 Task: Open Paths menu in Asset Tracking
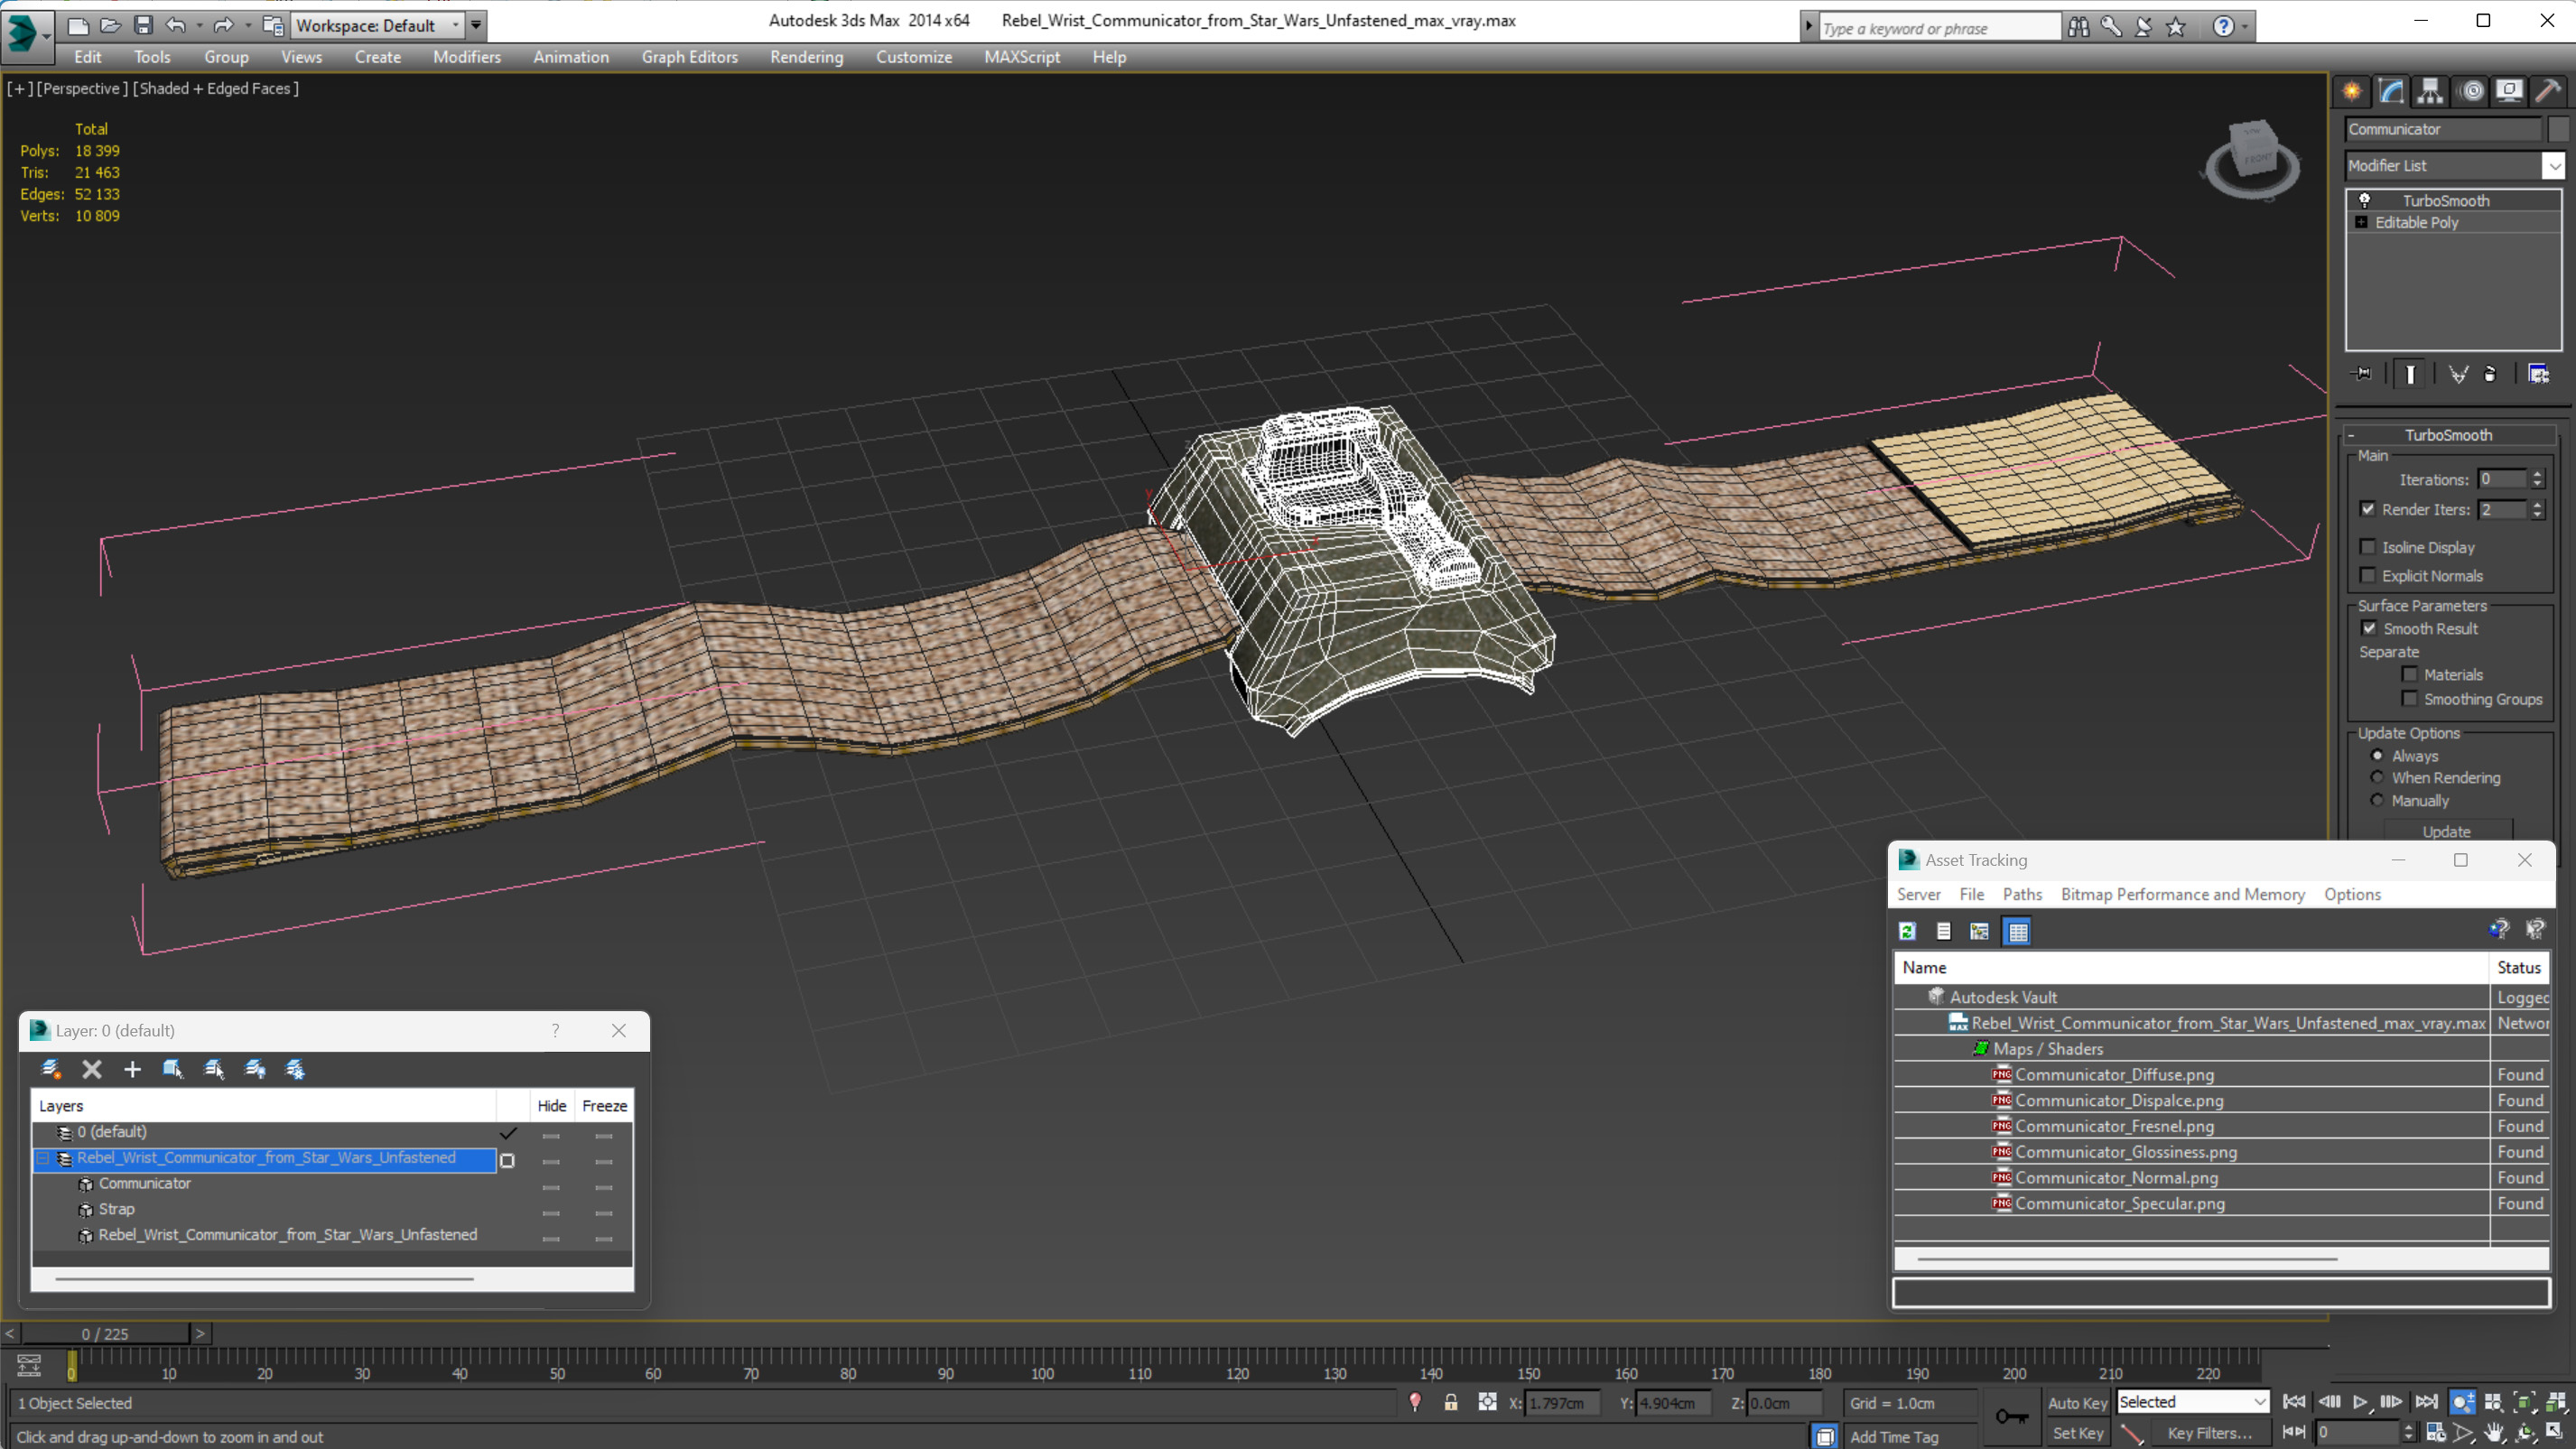point(2021,894)
